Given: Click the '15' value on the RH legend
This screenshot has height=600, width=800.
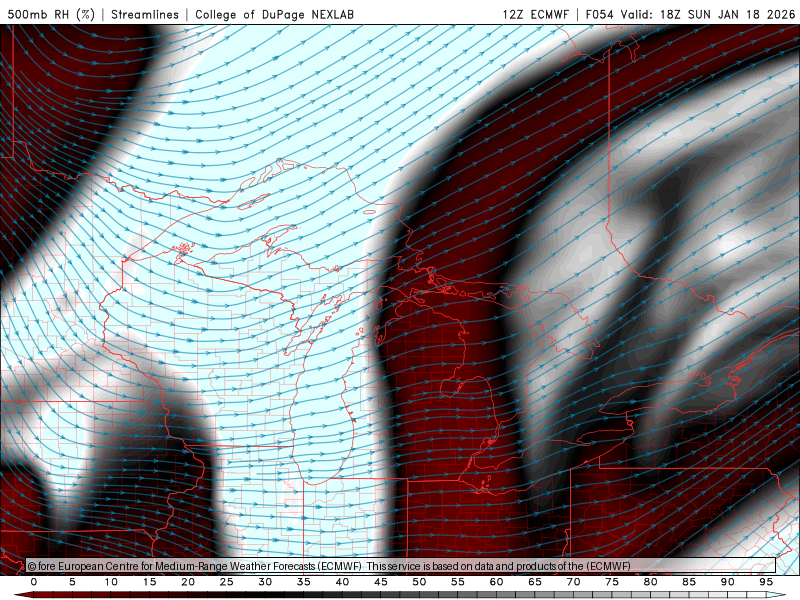Looking at the screenshot, I should tap(149, 582).
